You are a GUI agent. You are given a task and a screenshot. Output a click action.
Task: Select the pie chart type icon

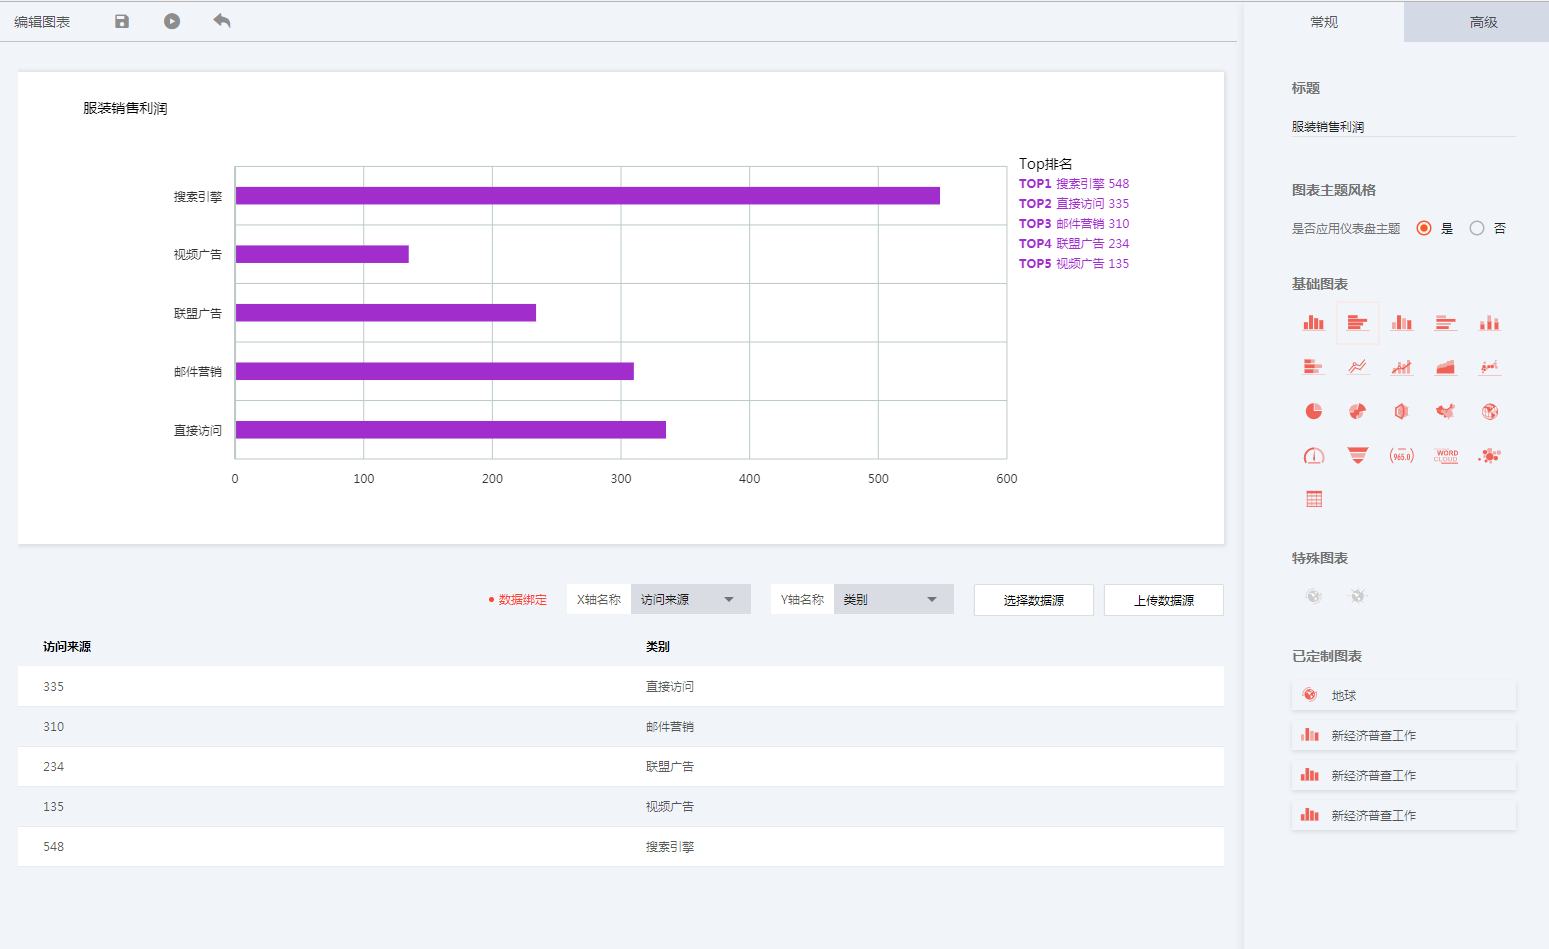(x=1313, y=411)
